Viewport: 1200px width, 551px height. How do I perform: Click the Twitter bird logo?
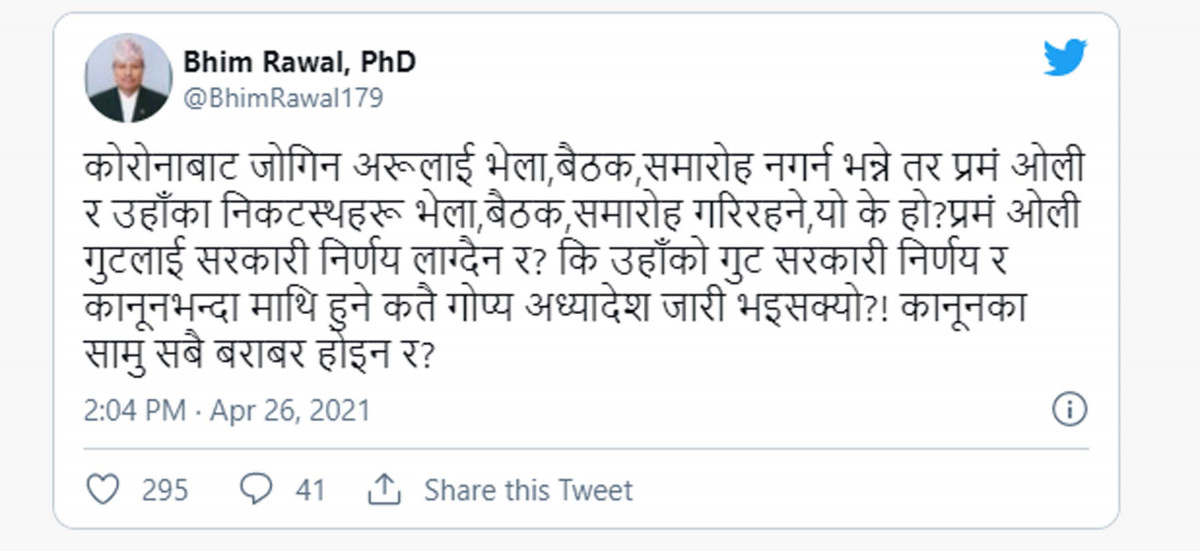[x=1065, y=59]
